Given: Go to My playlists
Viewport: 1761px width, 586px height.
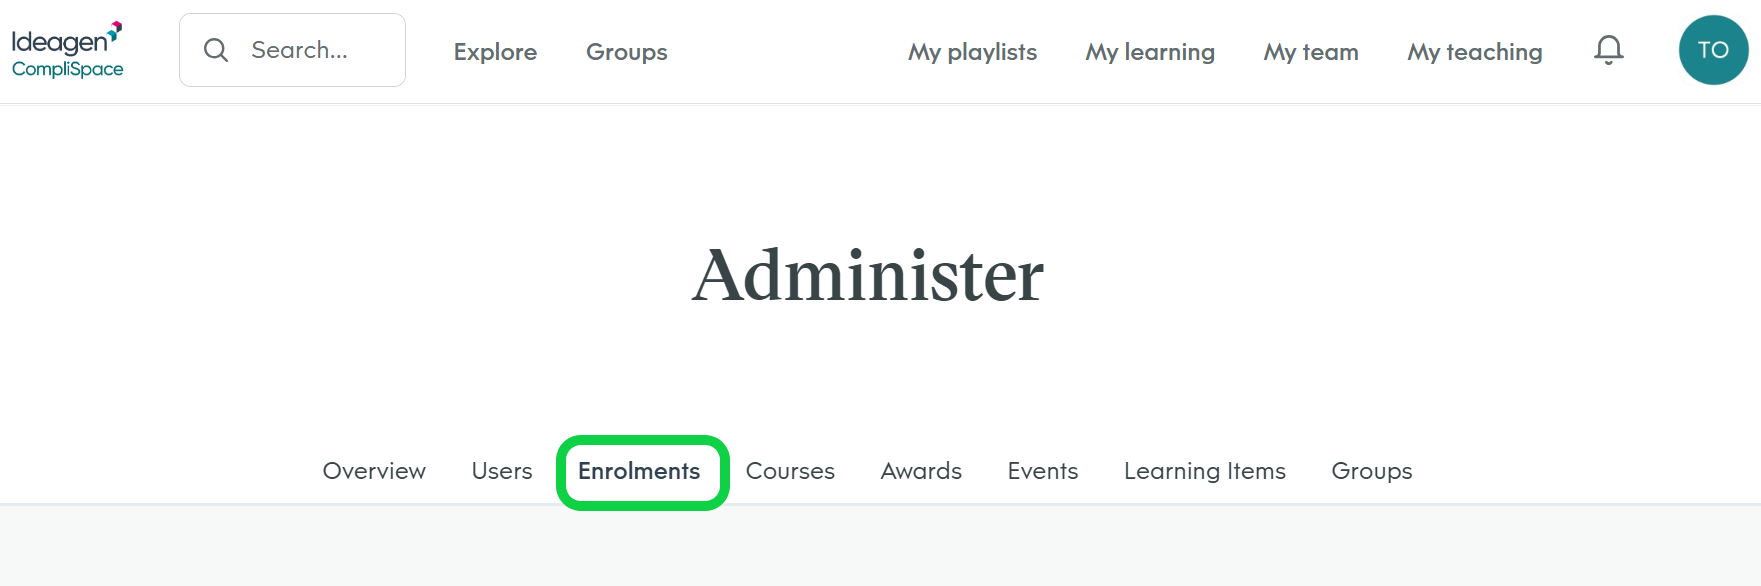Looking at the screenshot, I should coord(971,52).
